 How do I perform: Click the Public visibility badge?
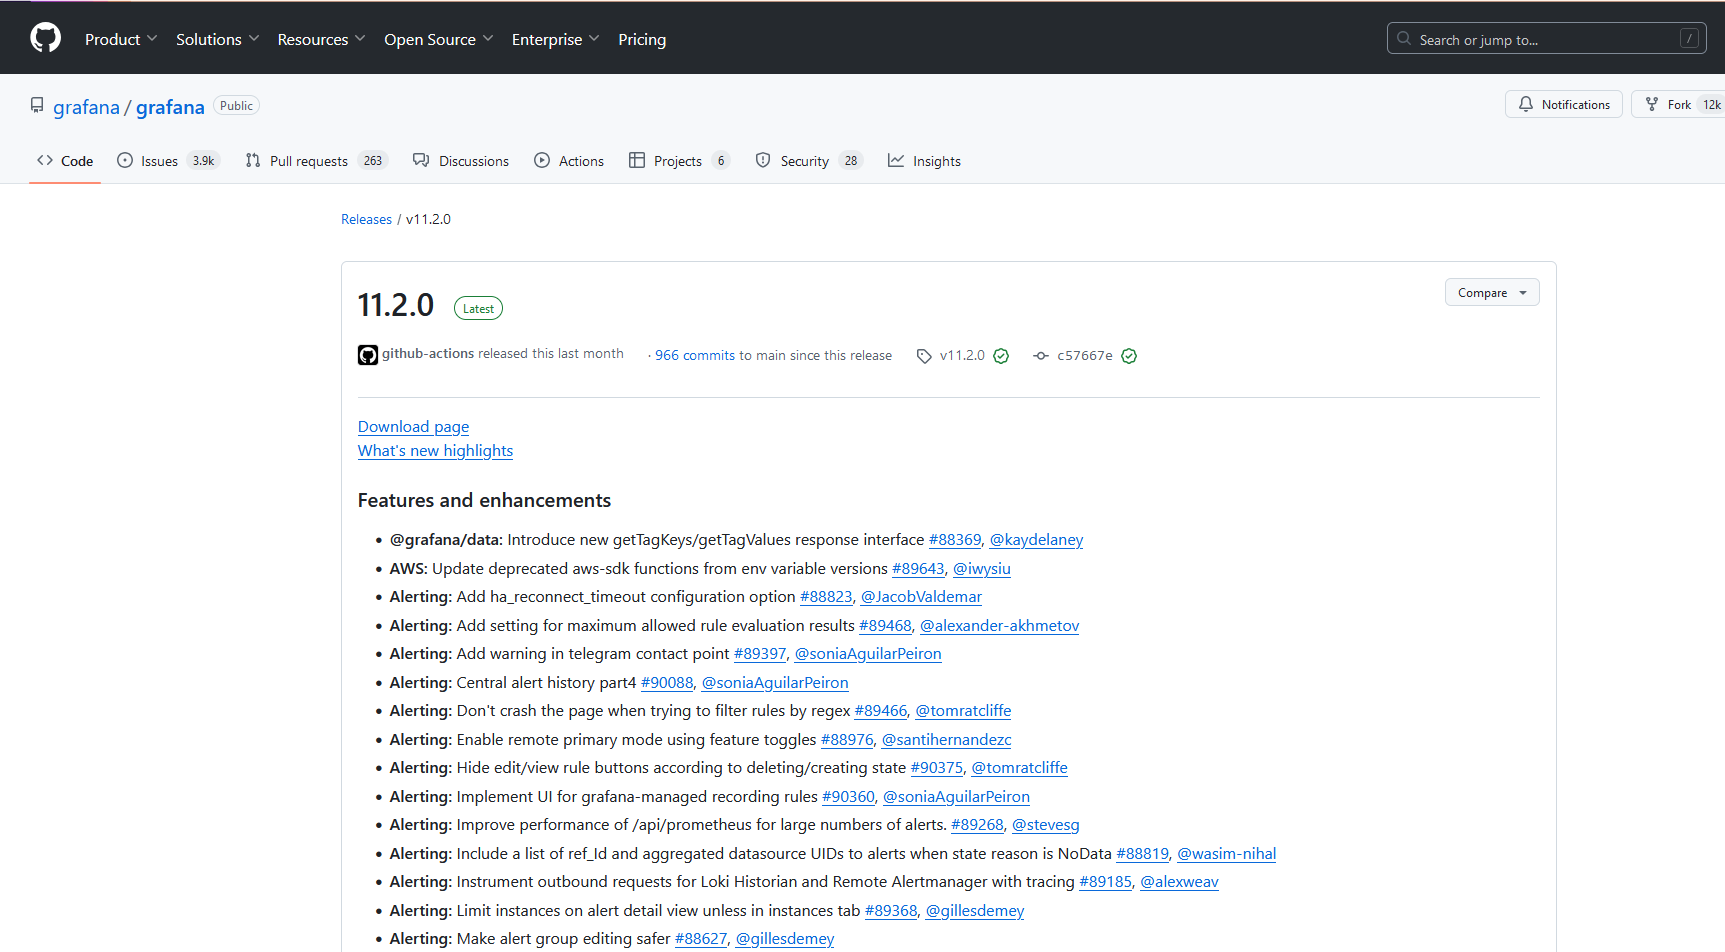236,106
